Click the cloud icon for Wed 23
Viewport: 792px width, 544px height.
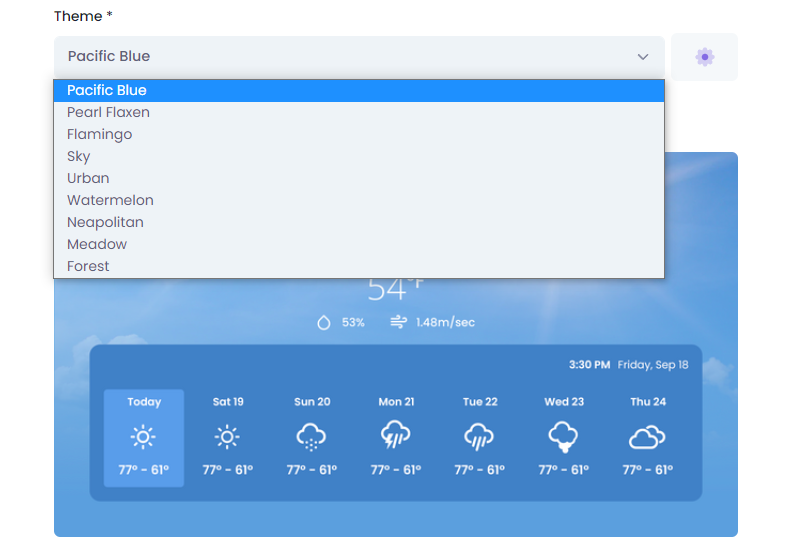(x=563, y=437)
